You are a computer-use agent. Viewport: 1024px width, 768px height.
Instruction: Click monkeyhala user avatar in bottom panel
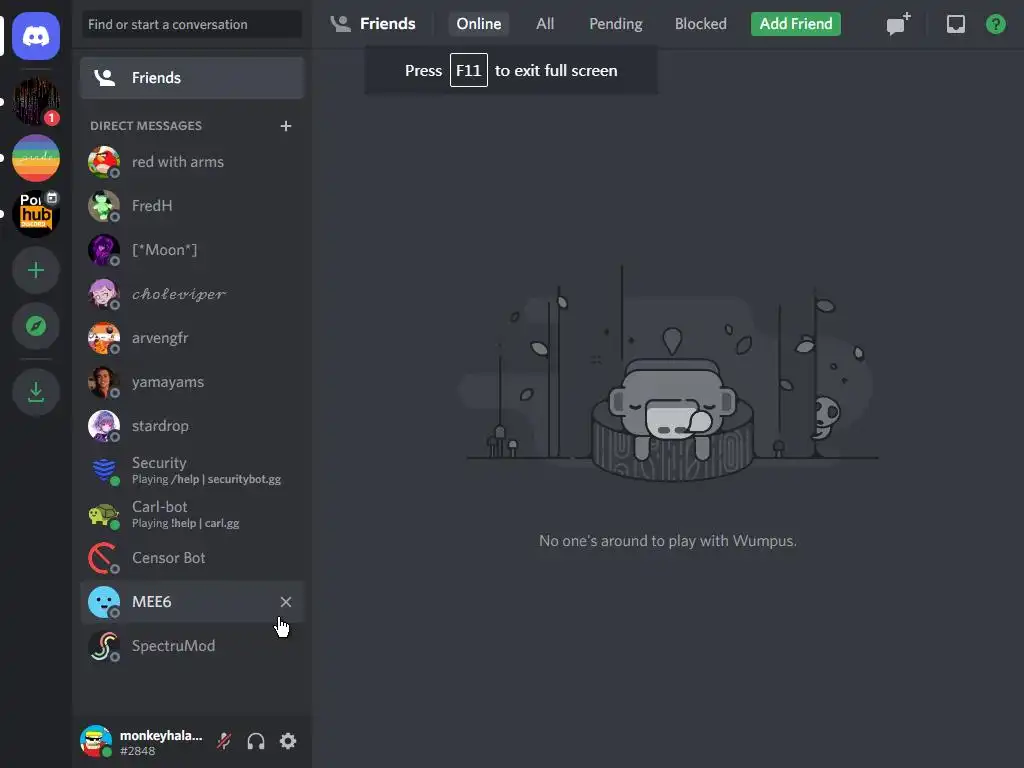(96, 741)
